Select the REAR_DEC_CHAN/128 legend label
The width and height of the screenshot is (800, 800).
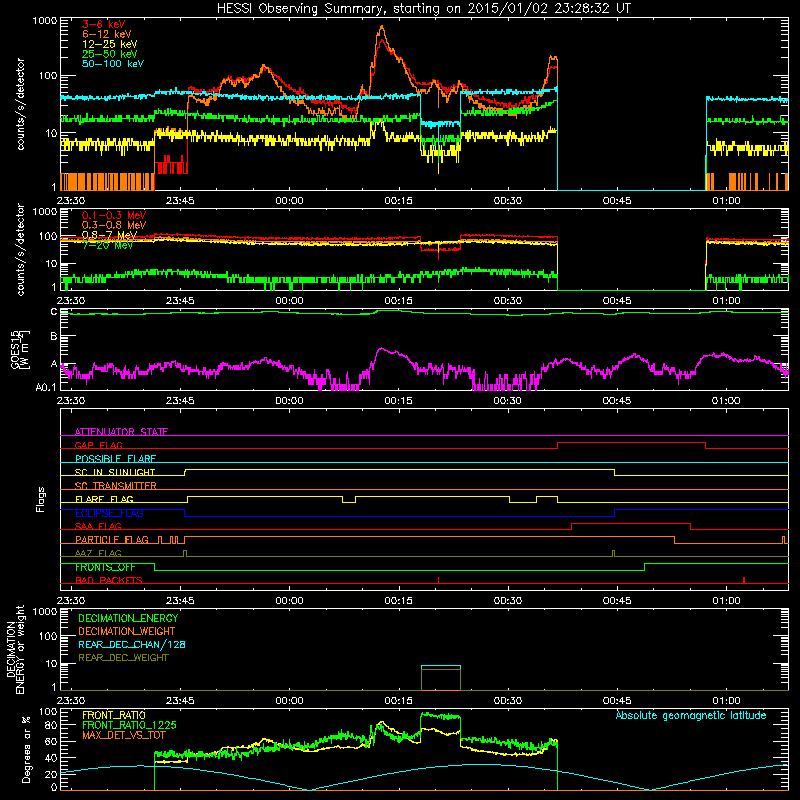point(132,645)
